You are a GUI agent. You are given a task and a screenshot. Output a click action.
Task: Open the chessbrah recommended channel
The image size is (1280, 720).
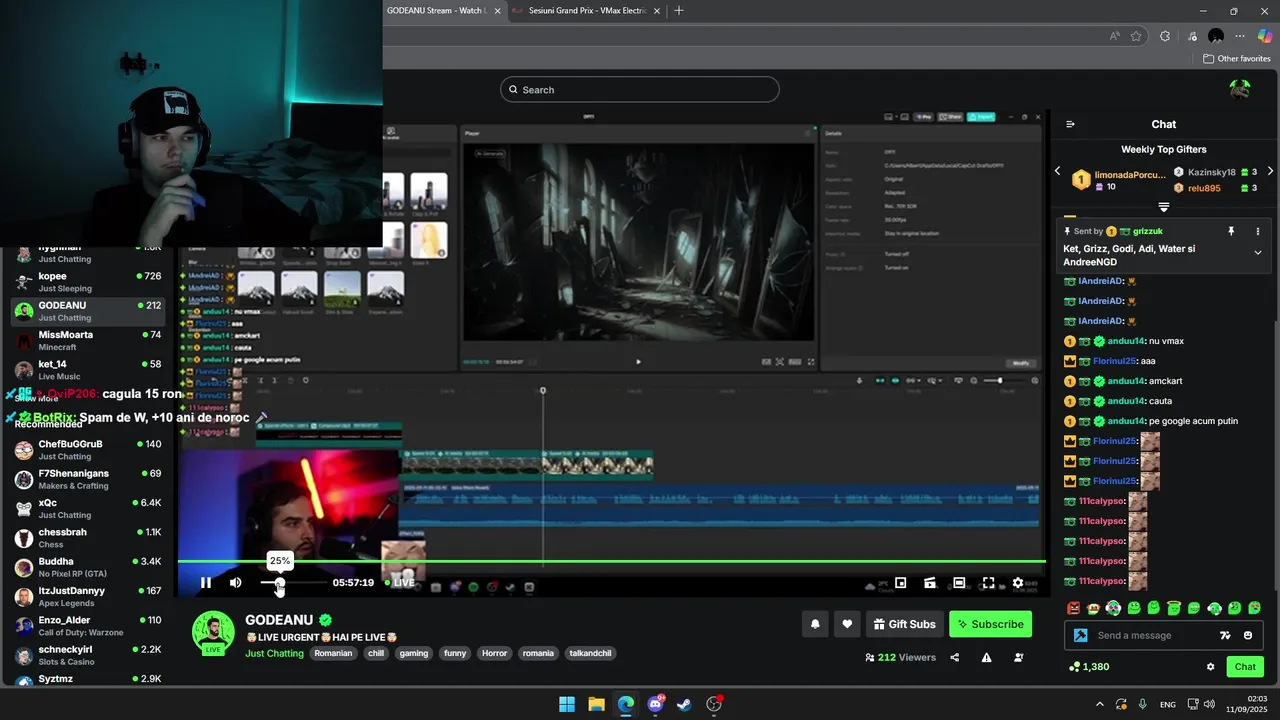89,538
